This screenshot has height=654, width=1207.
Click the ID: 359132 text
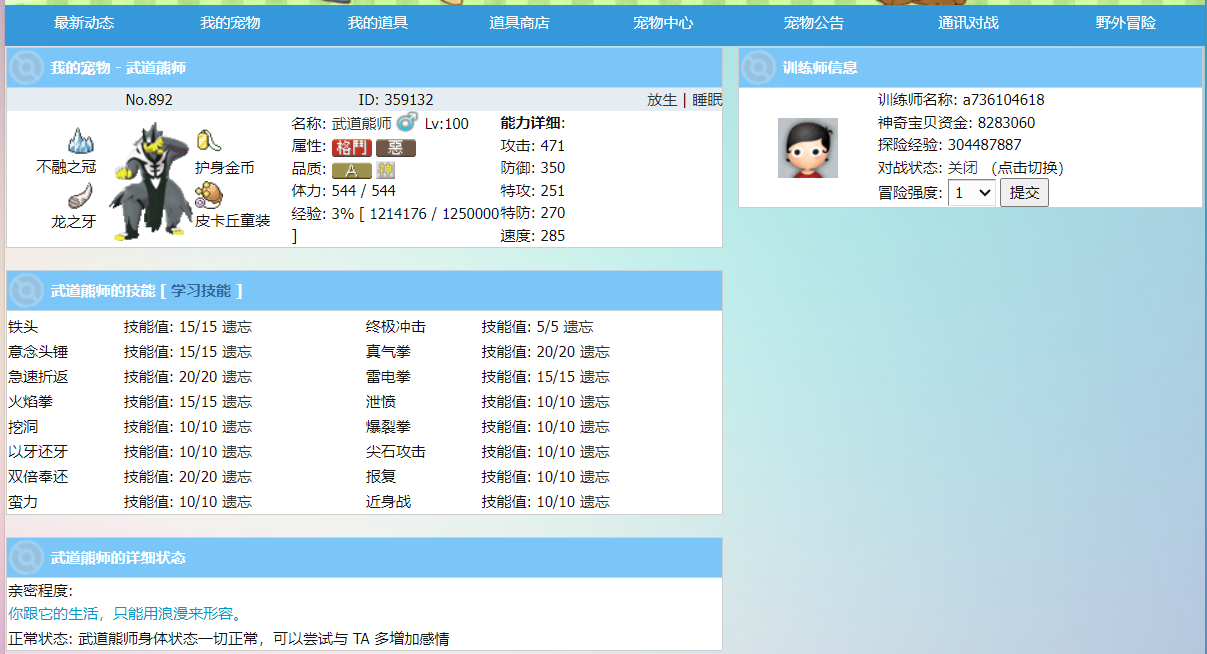(396, 100)
